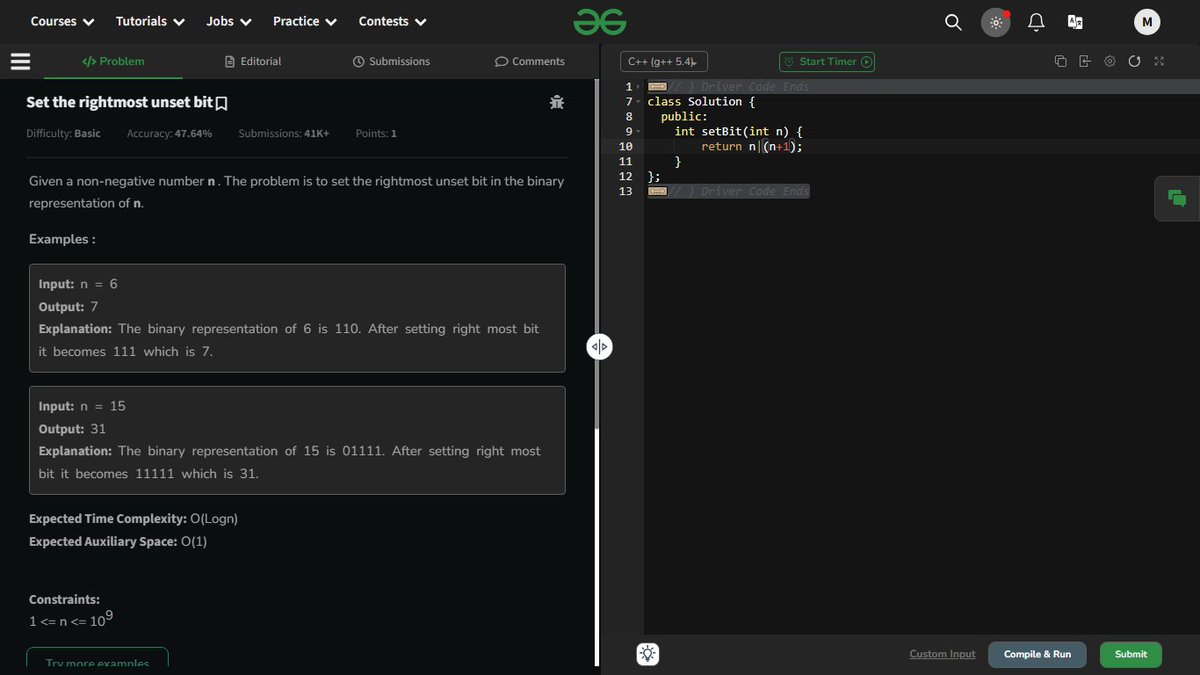Report a bug using bug icon
The height and width of the screenshot is (675, 1200).
pyautogui.click(x=557, y=102)
